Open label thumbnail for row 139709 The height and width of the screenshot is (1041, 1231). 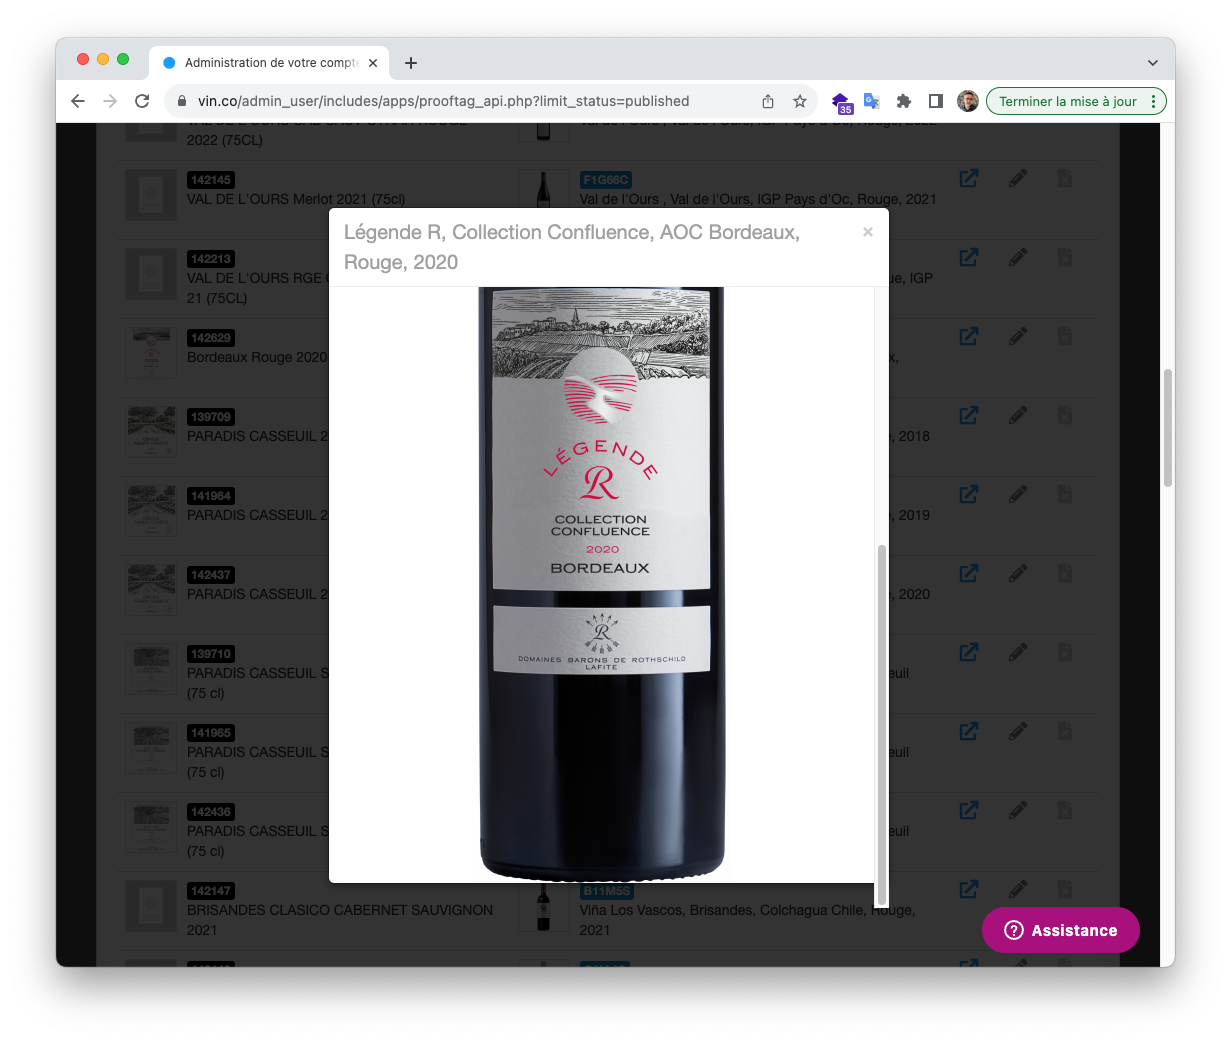point(151,432)
